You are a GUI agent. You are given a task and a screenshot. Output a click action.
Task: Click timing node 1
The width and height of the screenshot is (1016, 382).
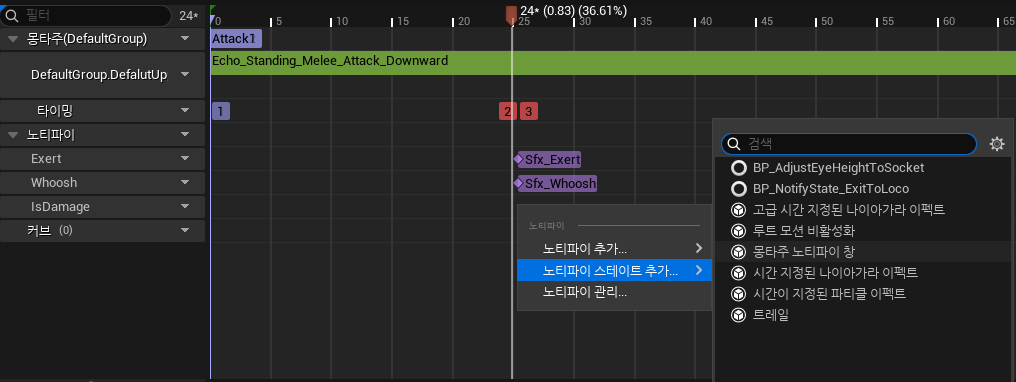[221, 111]
